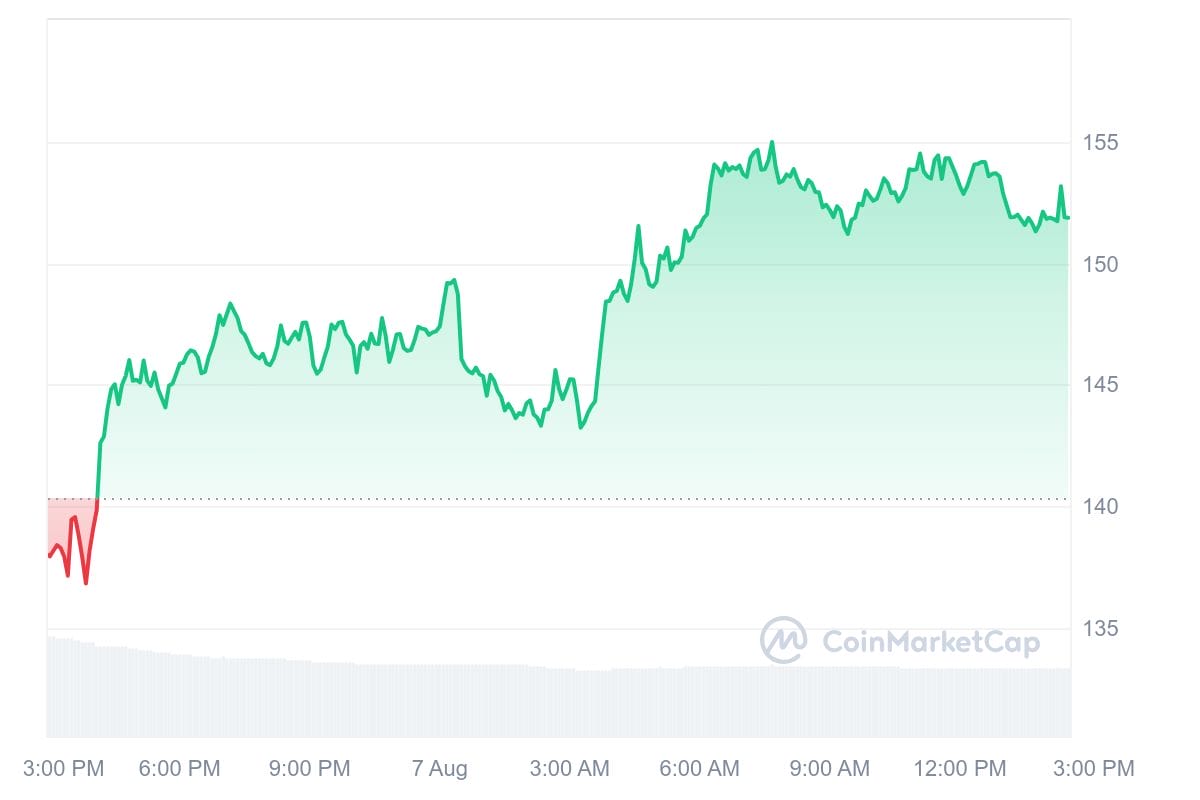The height and width of the screenshot is (800, 1200).
Task: Click the red segment of the price line
Action: [74, 520]
